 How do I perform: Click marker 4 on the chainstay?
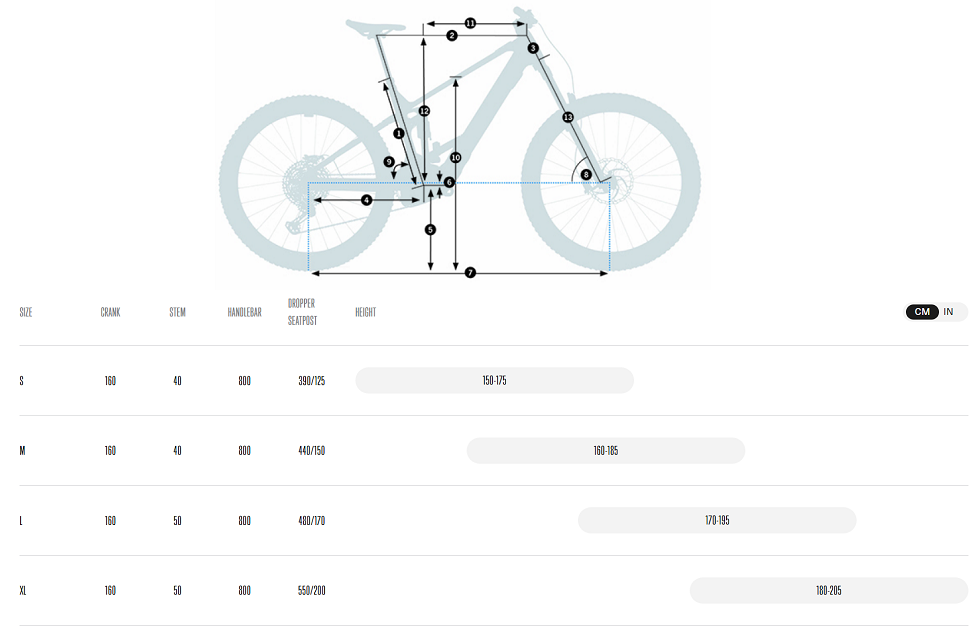point(366,200)
